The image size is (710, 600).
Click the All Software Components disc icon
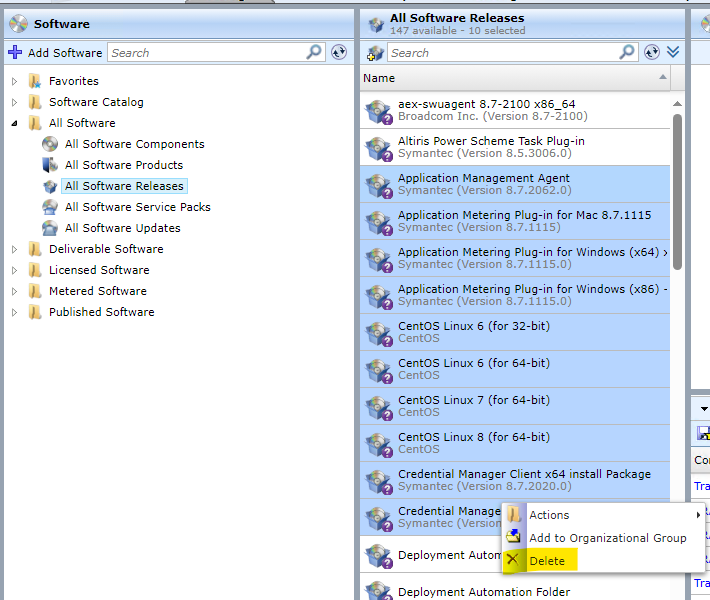click(50, 144)
